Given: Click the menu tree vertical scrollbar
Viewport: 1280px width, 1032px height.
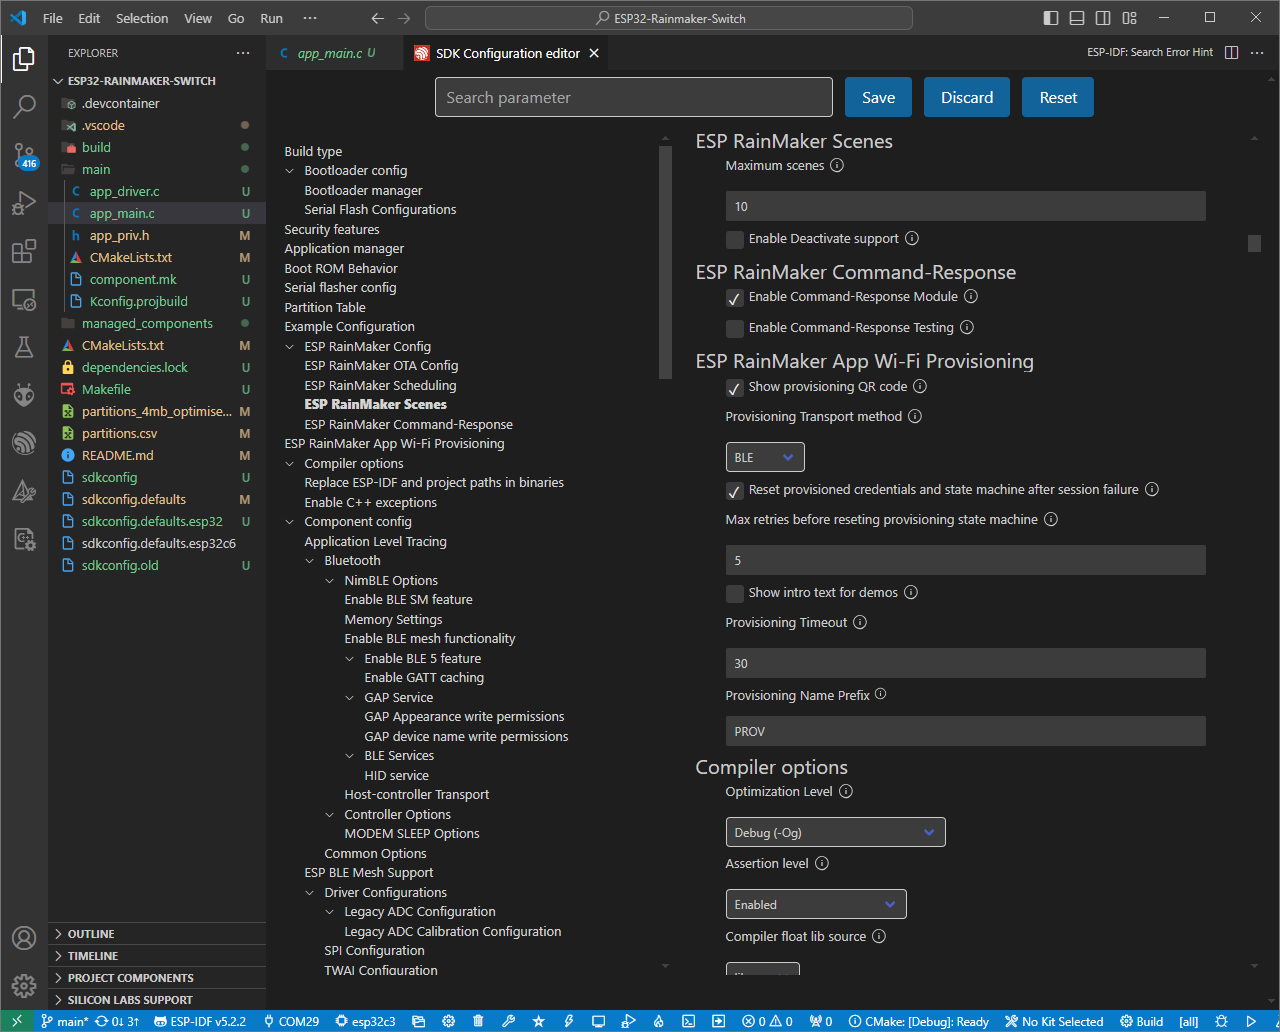Looking at the screenshot, I should click(666, 262).
